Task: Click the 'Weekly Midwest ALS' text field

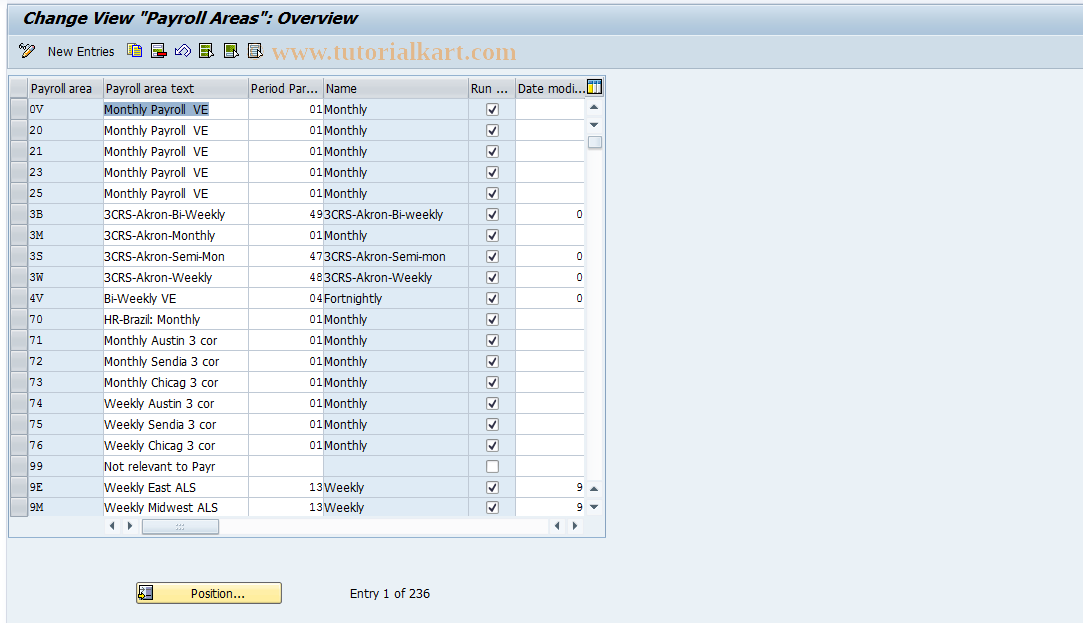Action: (175, 507)
